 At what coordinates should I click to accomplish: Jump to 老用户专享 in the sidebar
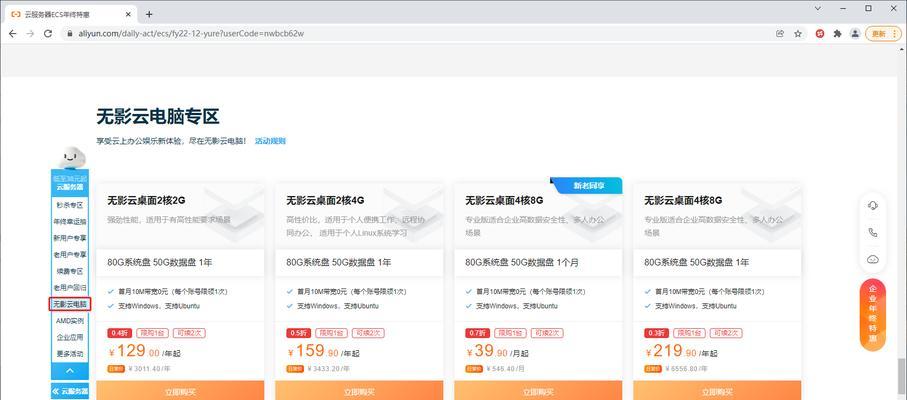69,254
